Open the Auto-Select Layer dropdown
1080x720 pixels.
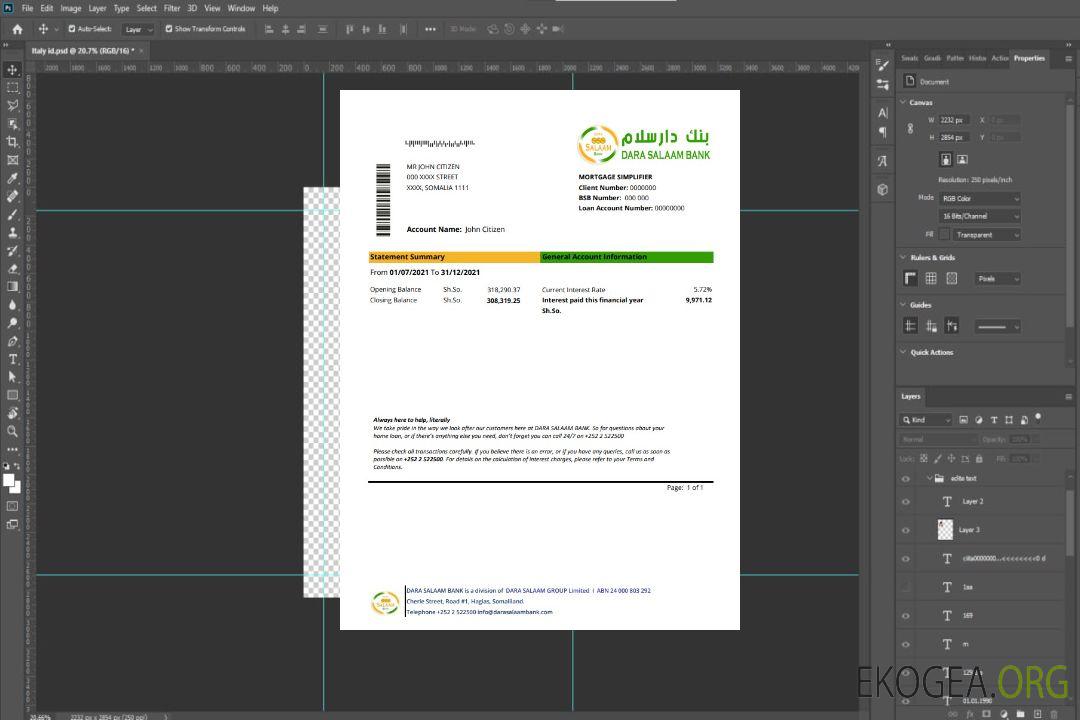pyautogui.click(x=138, y=30)
